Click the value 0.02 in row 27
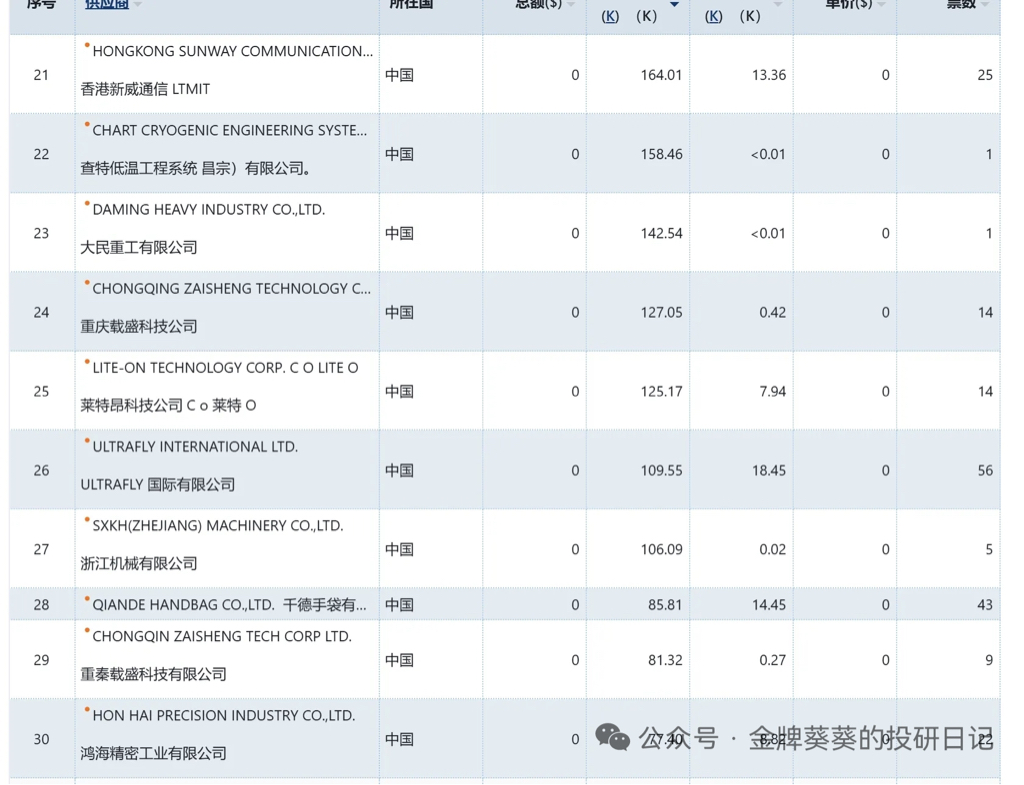Image resolution: width=1024 pixels, height=785 pixels. [773, 549]
